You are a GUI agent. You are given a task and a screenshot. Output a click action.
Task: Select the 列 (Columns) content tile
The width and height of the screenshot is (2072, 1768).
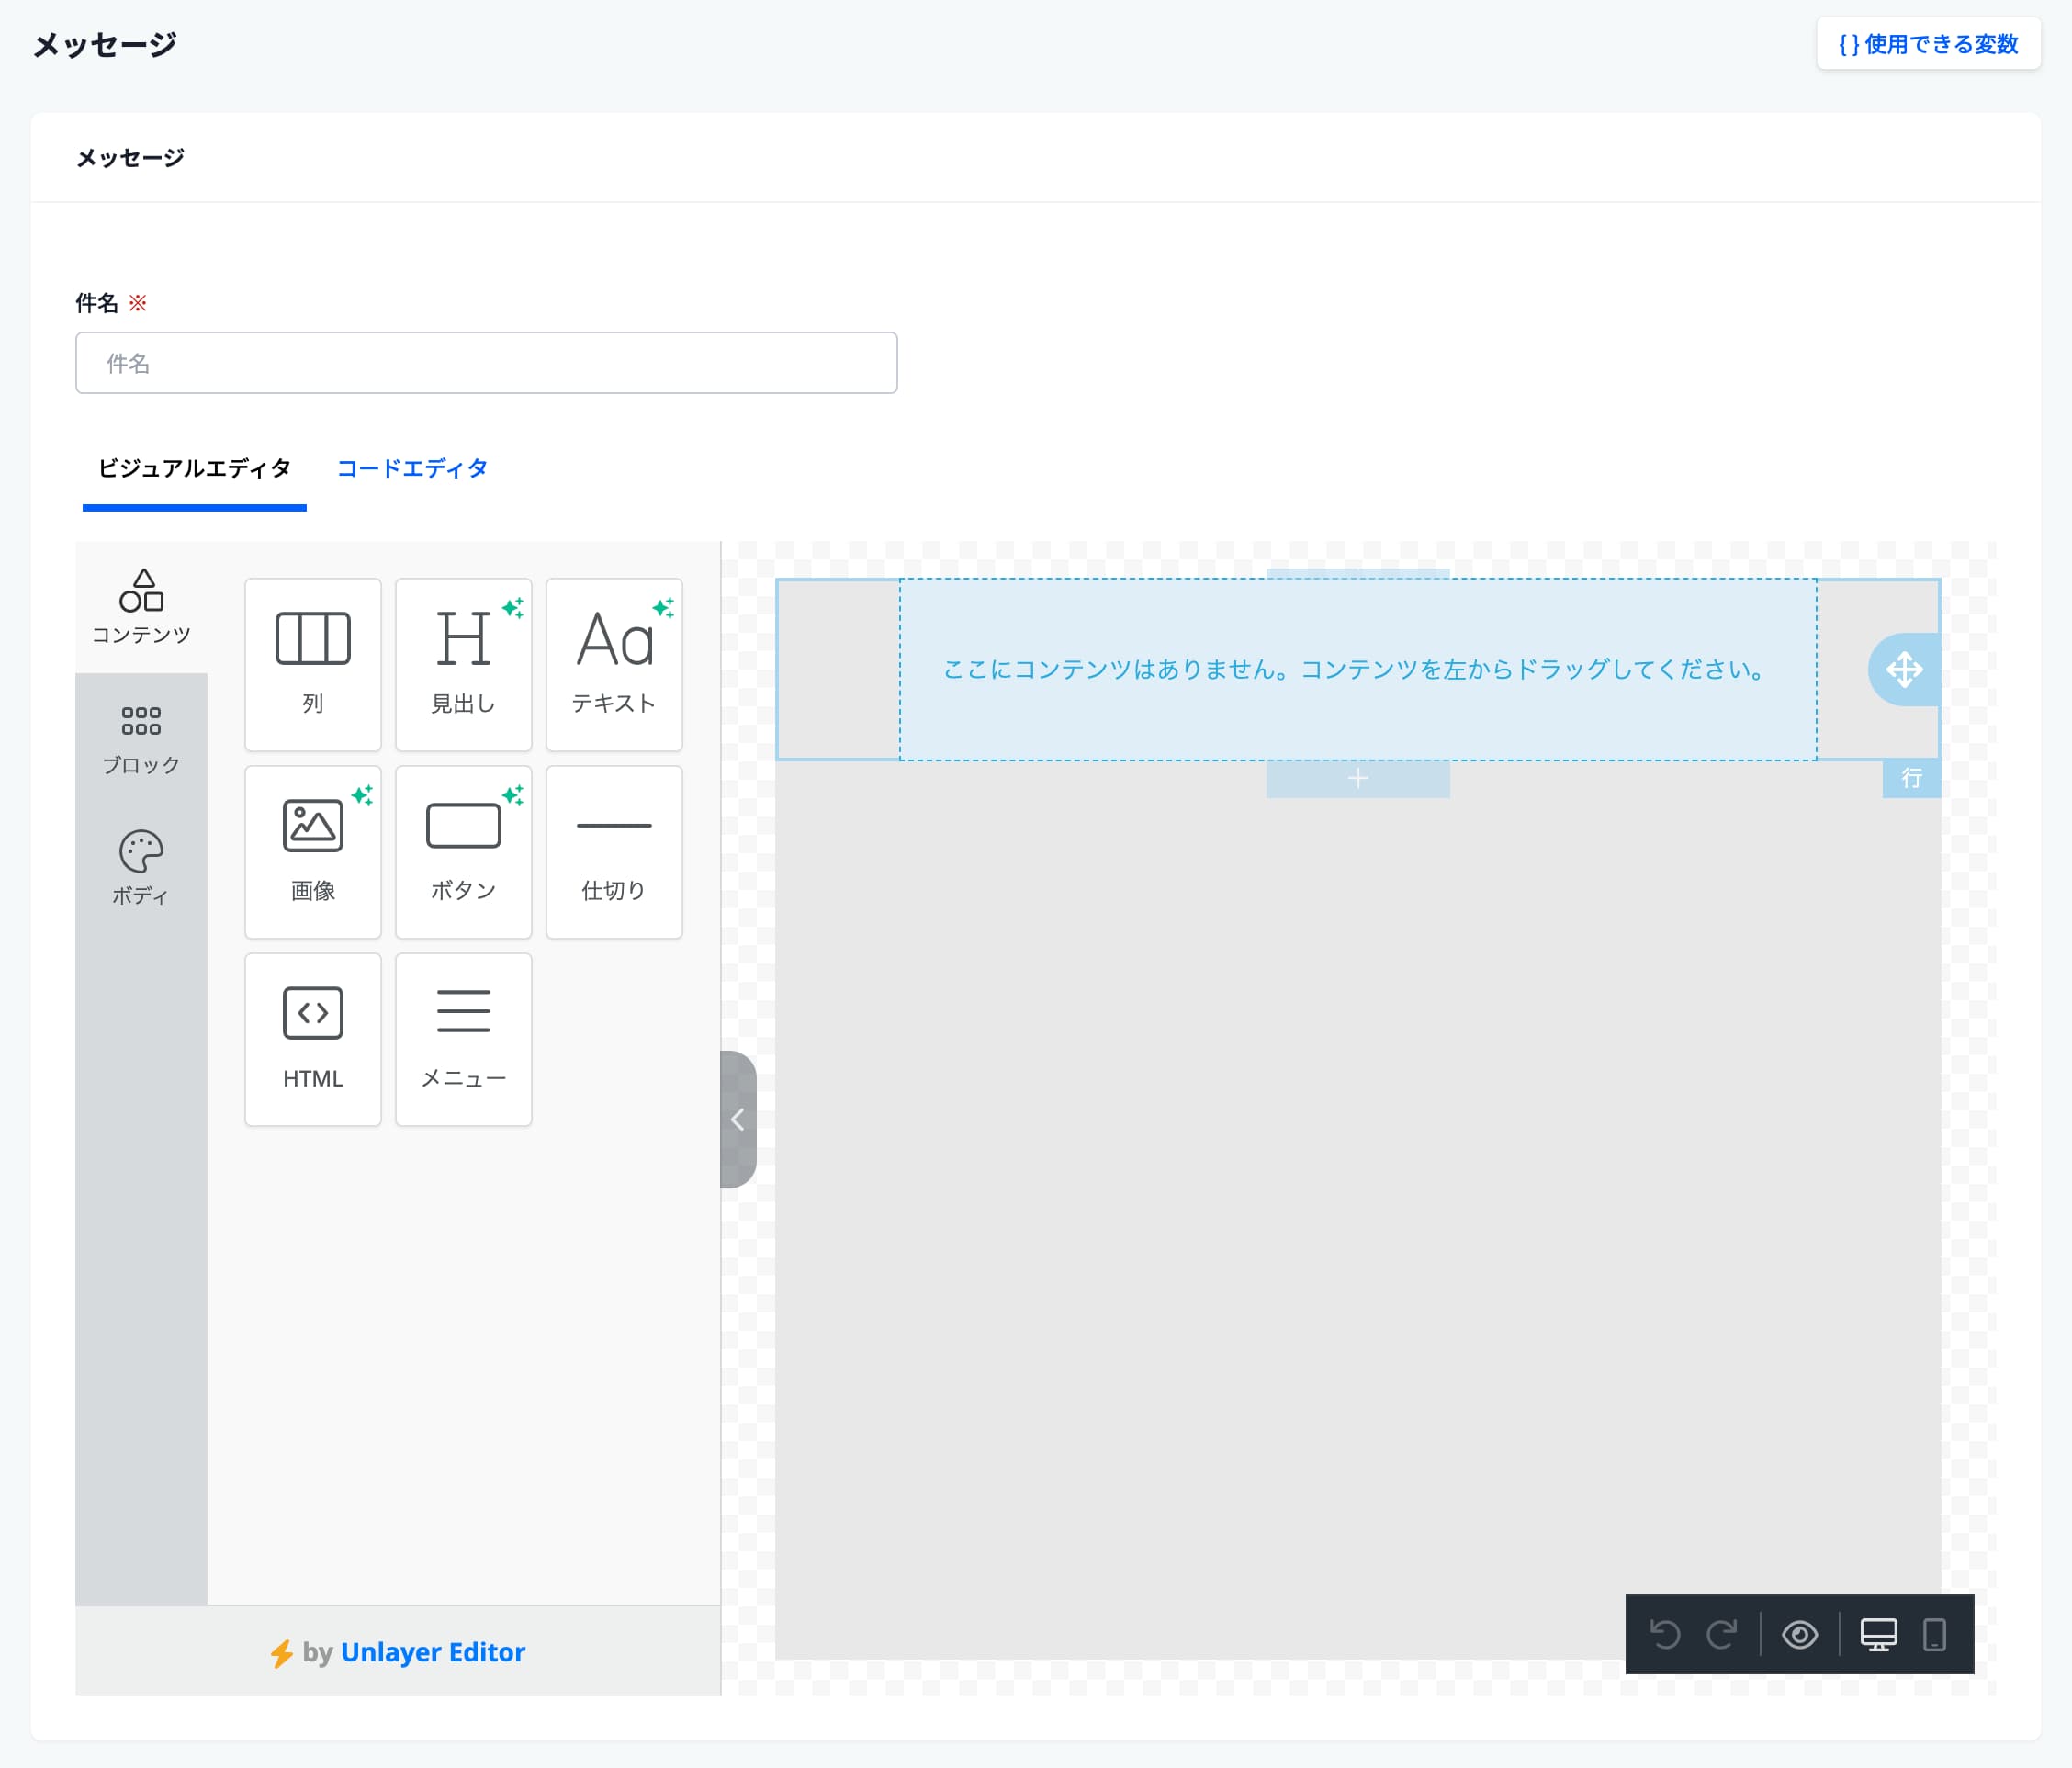point(312,664)
